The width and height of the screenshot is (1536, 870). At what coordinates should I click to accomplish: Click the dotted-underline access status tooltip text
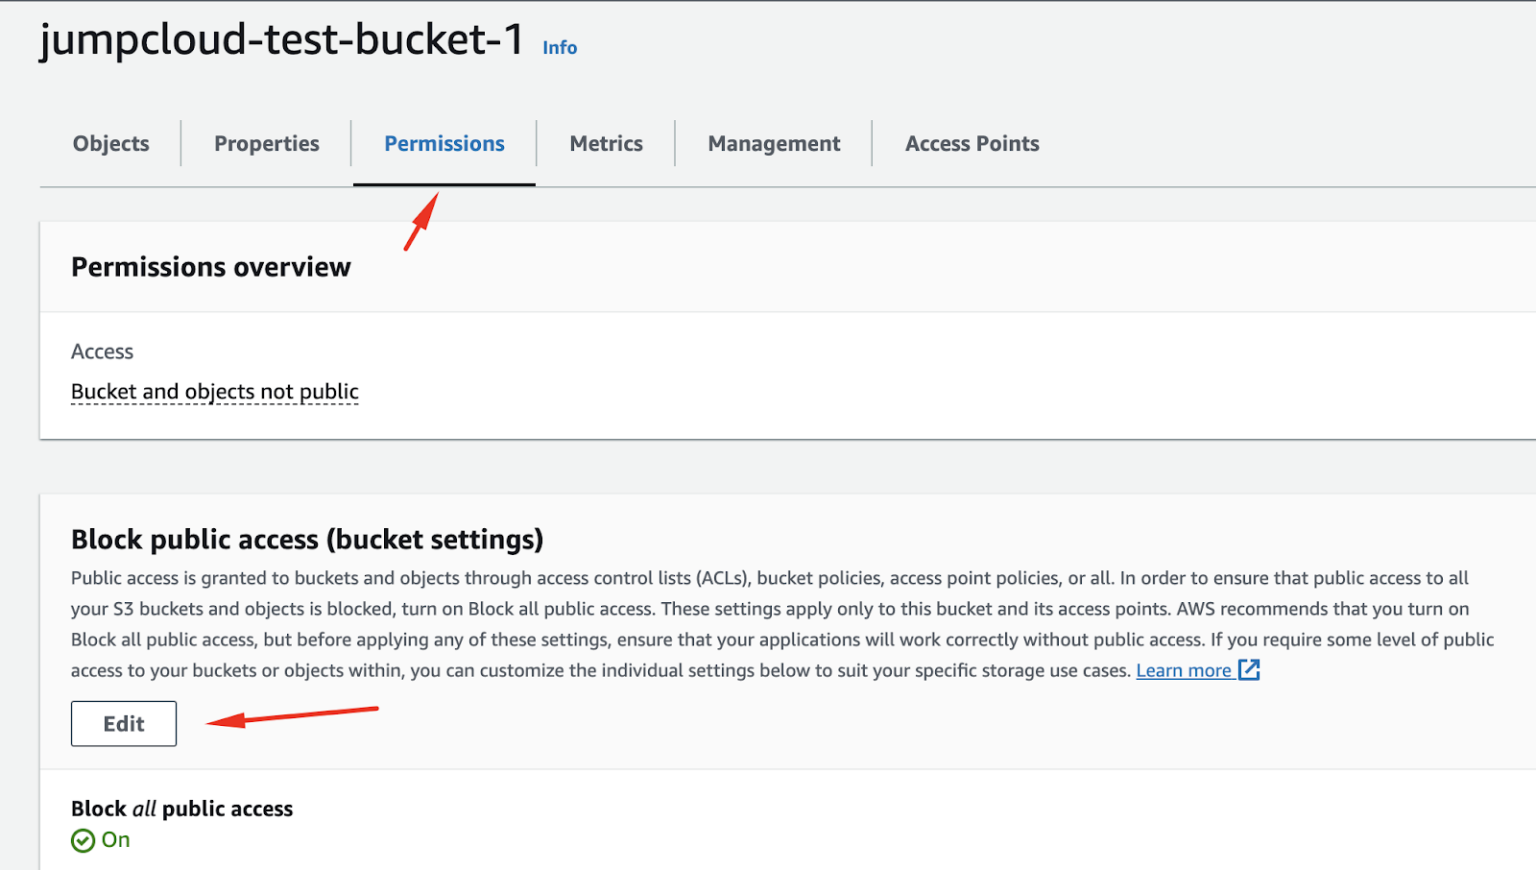pos(214,391)
